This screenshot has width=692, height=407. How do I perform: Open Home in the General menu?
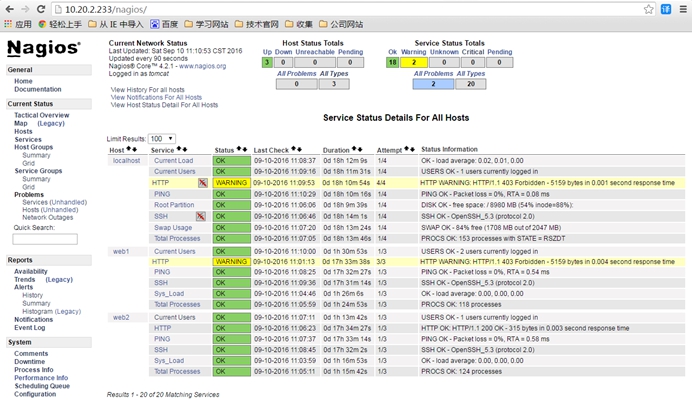(23, 81)
